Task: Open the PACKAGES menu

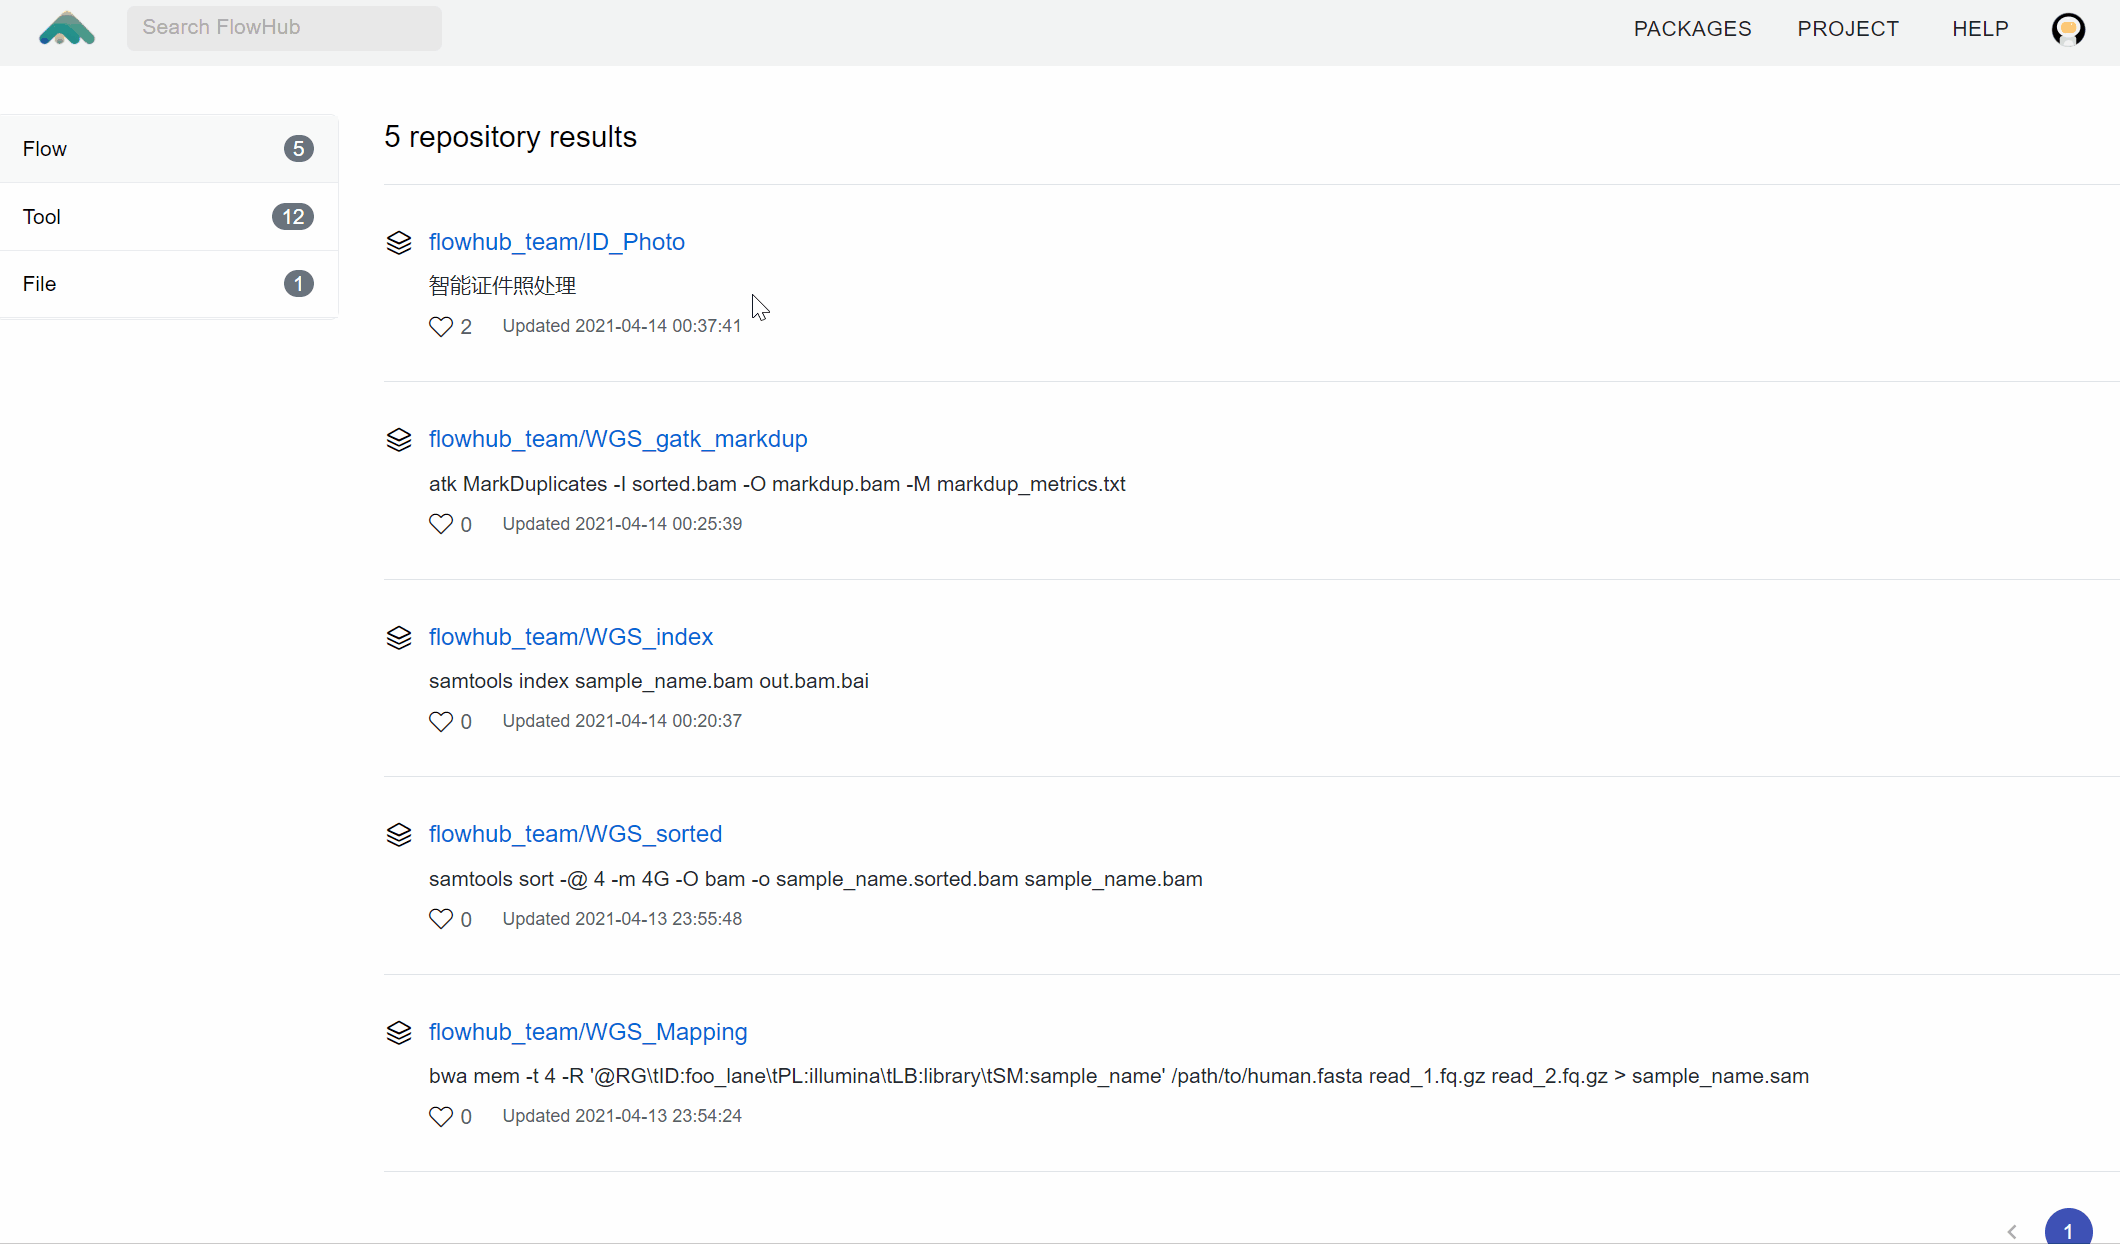Action: coord(1692,29)
